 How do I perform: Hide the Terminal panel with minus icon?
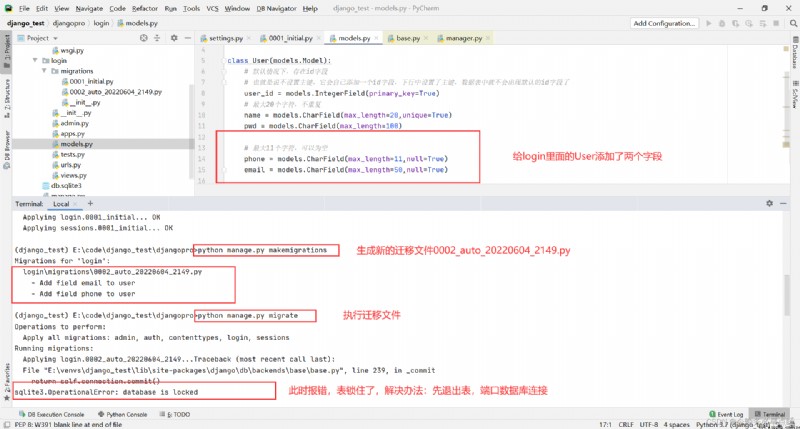click(x=783, y=203)
